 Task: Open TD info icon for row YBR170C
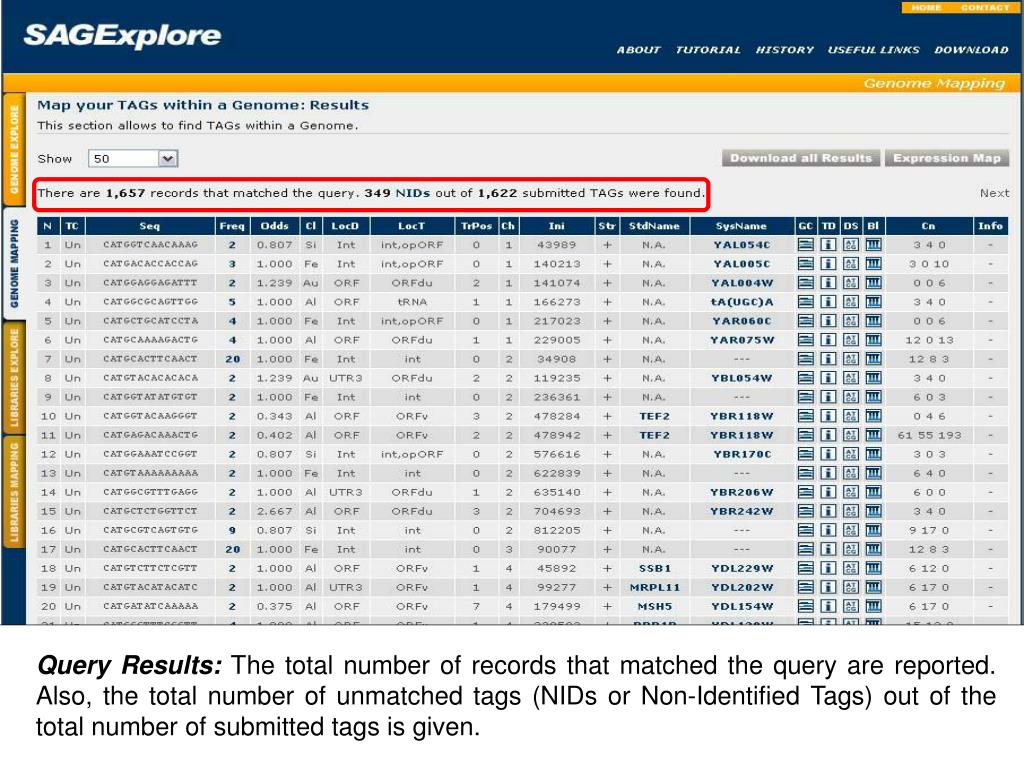tap(828, 454)
